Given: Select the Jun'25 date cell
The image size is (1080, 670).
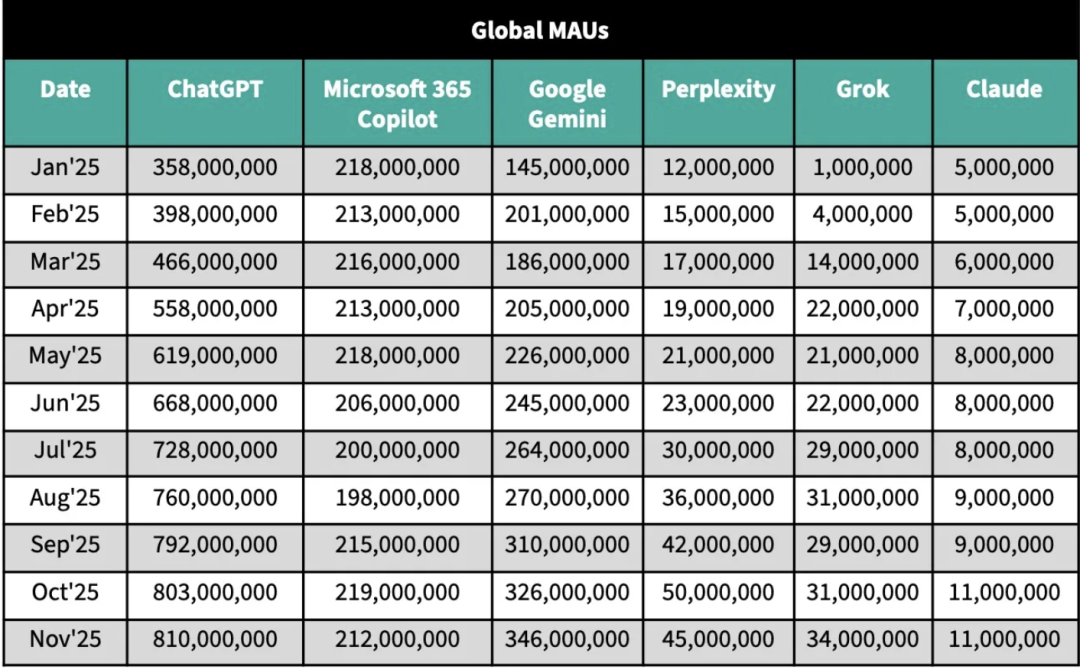Looking at the screenshot, I should tap(65, 403).
